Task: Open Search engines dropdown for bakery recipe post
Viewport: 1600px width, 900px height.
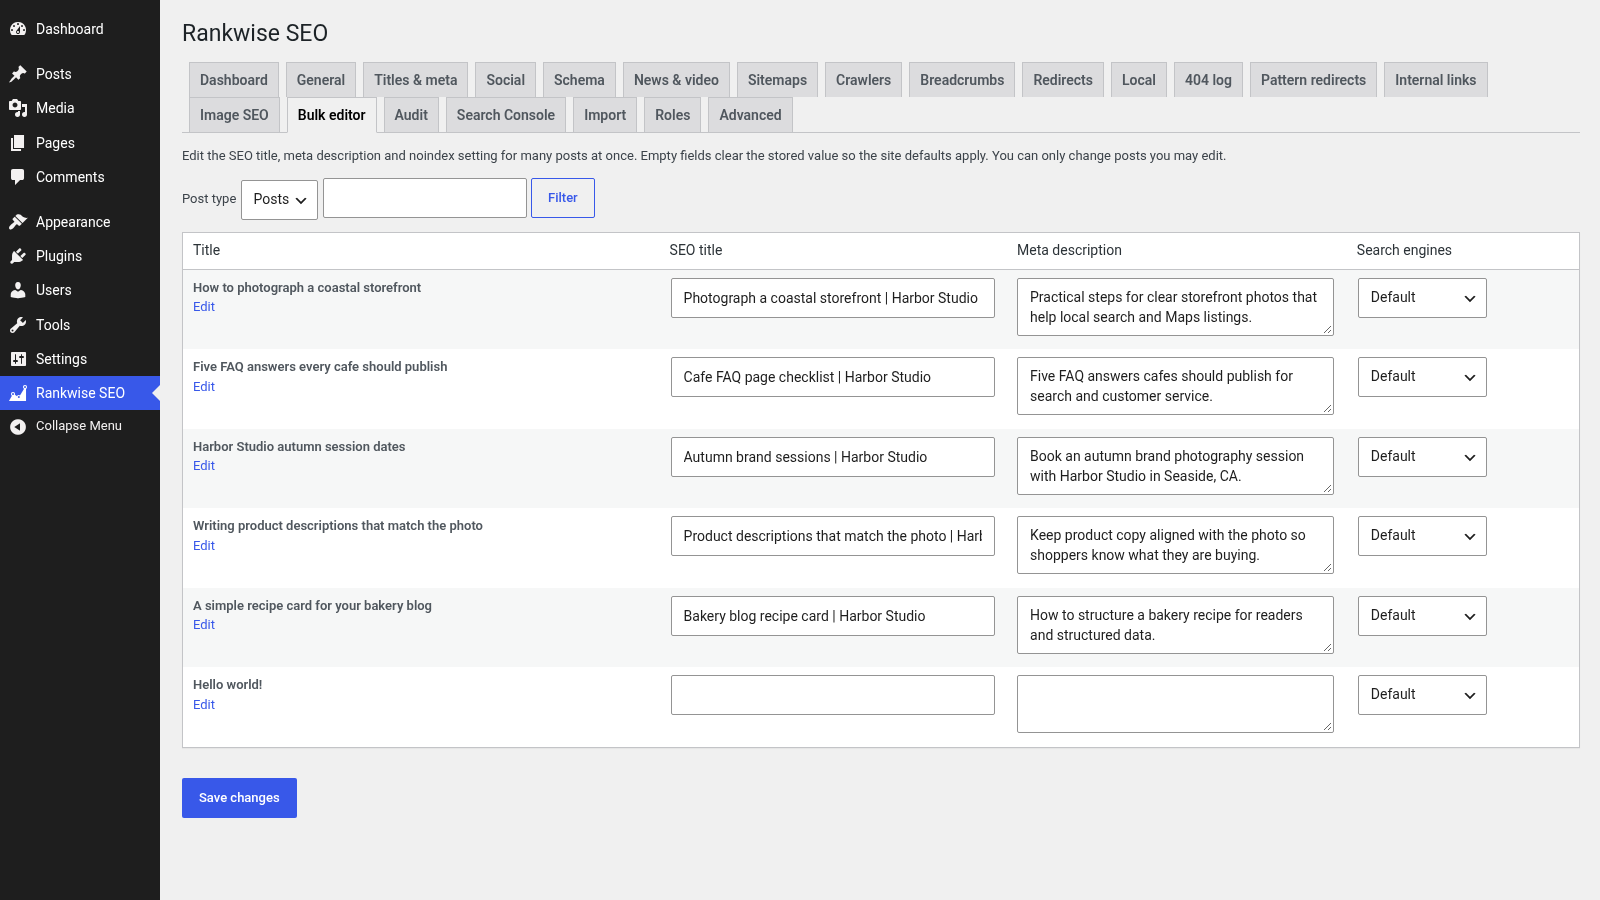Action: click(1422, 616)
